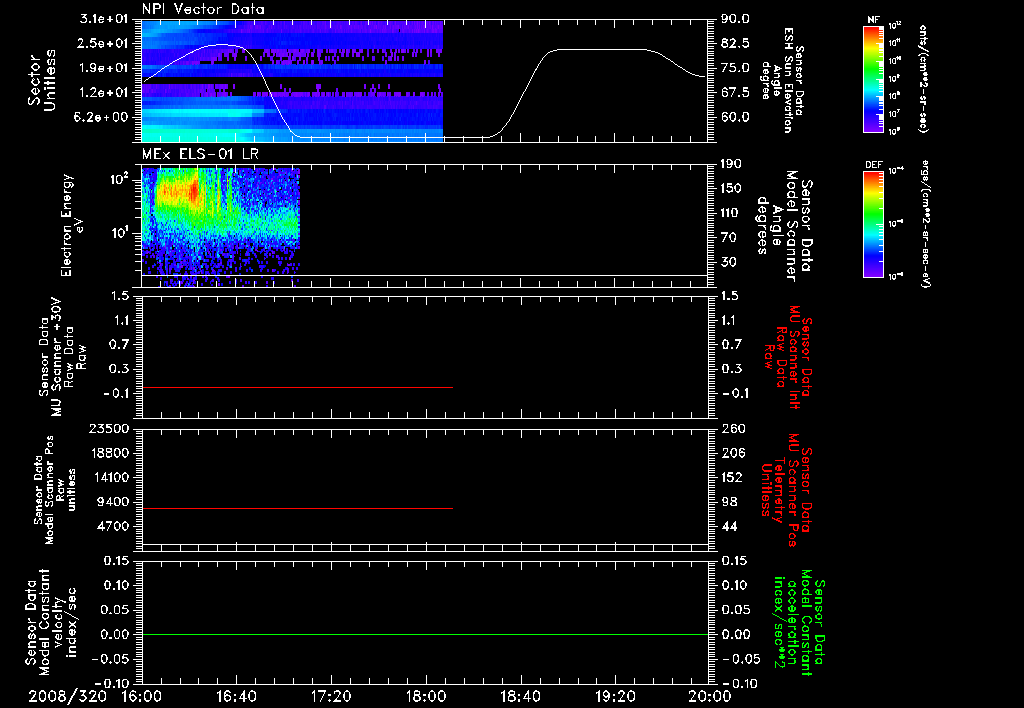This screenshot has width=1024, height=708.
Task: Click the 98 telemetry tick label
Action: pyautogui.click(x=728, y=502)
